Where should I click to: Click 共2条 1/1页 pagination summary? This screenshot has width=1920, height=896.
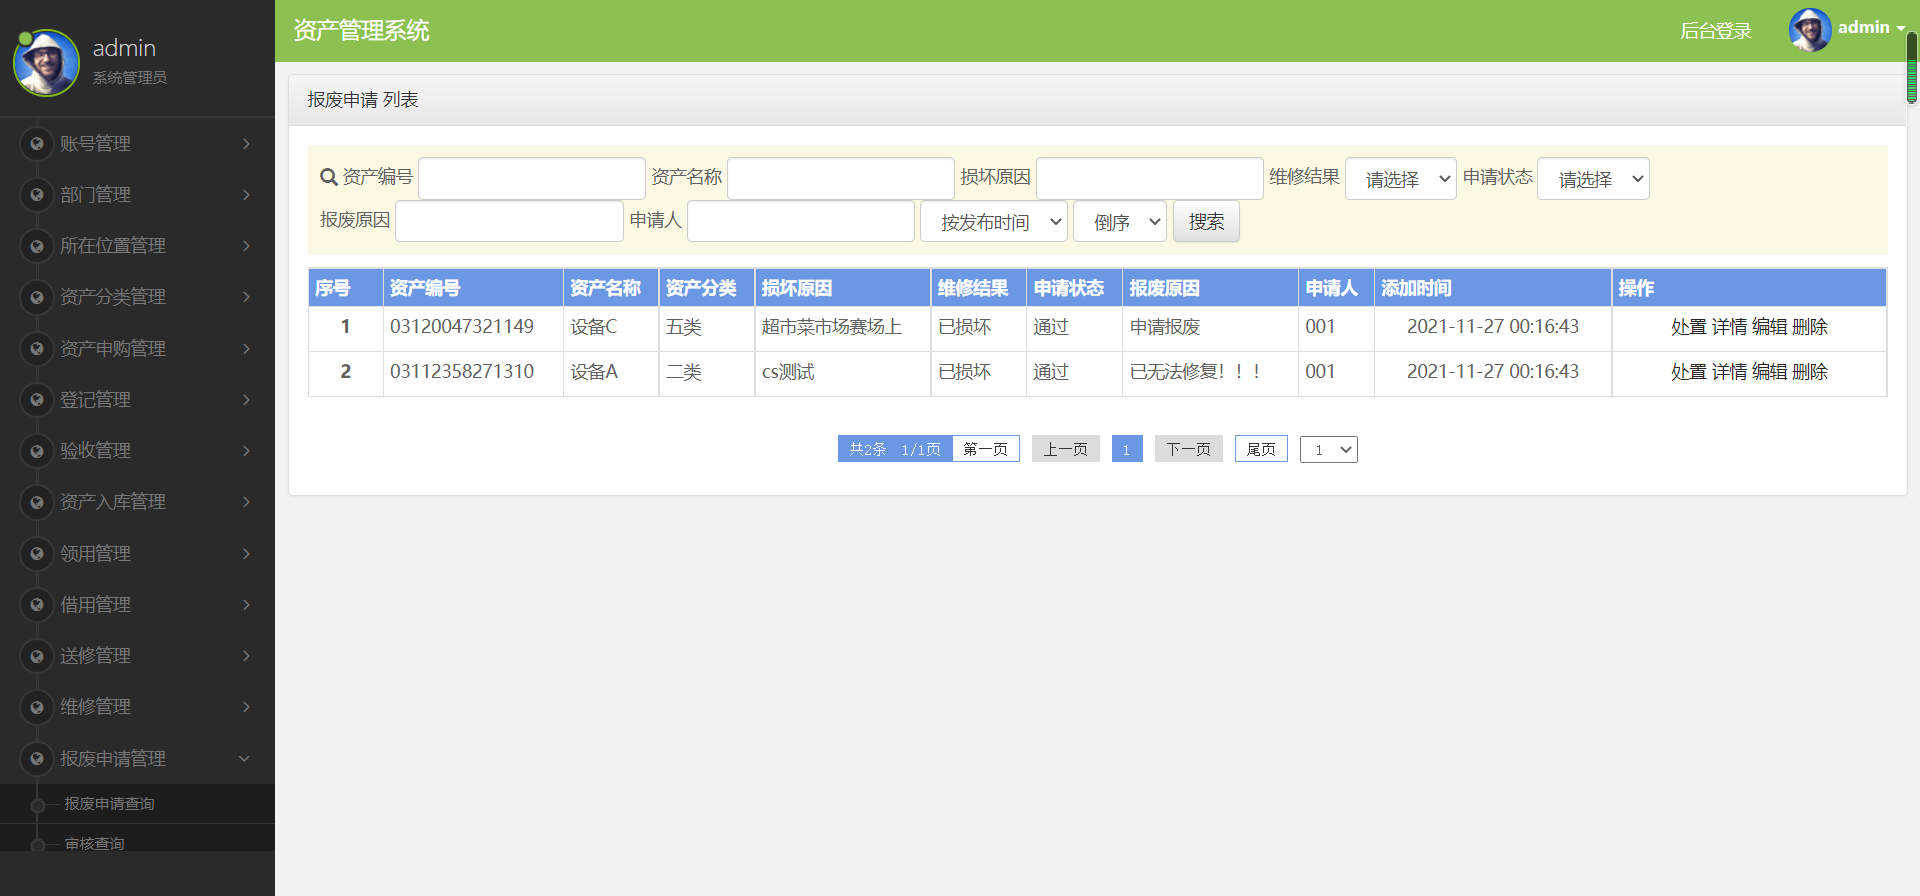coord(895,449)
